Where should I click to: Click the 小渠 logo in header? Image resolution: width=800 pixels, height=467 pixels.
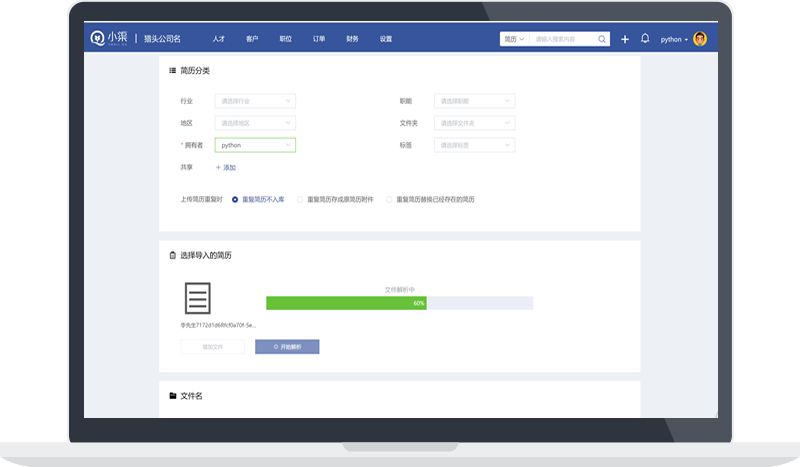109,39
